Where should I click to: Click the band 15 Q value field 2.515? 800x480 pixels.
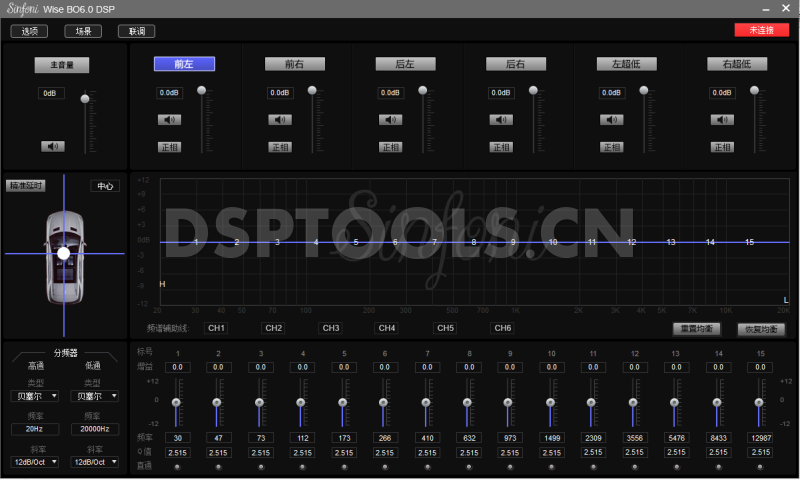pyautogui.click(x=761, y=452)
